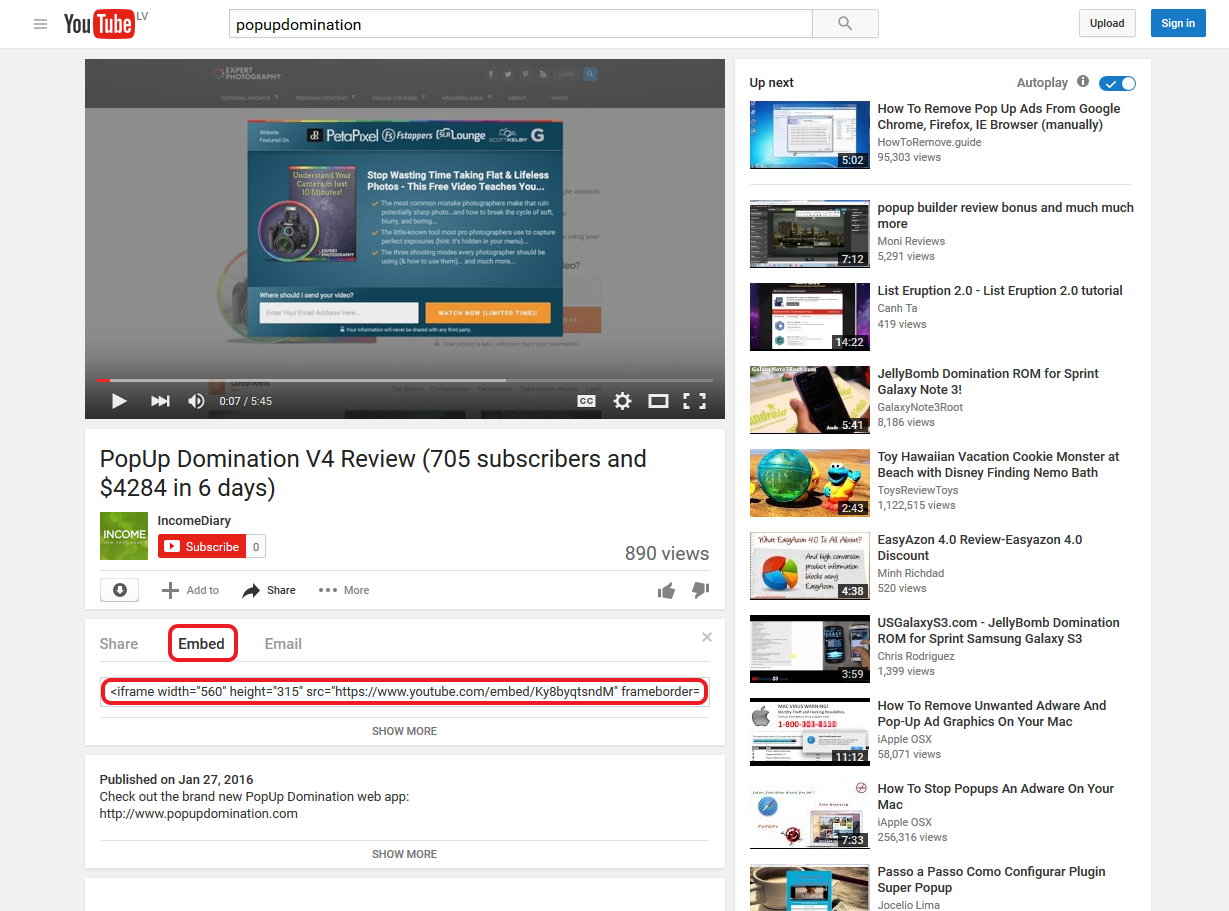
Task: Seek on the video progress bar
Action: pyautogui.click(x=405, y=380)
